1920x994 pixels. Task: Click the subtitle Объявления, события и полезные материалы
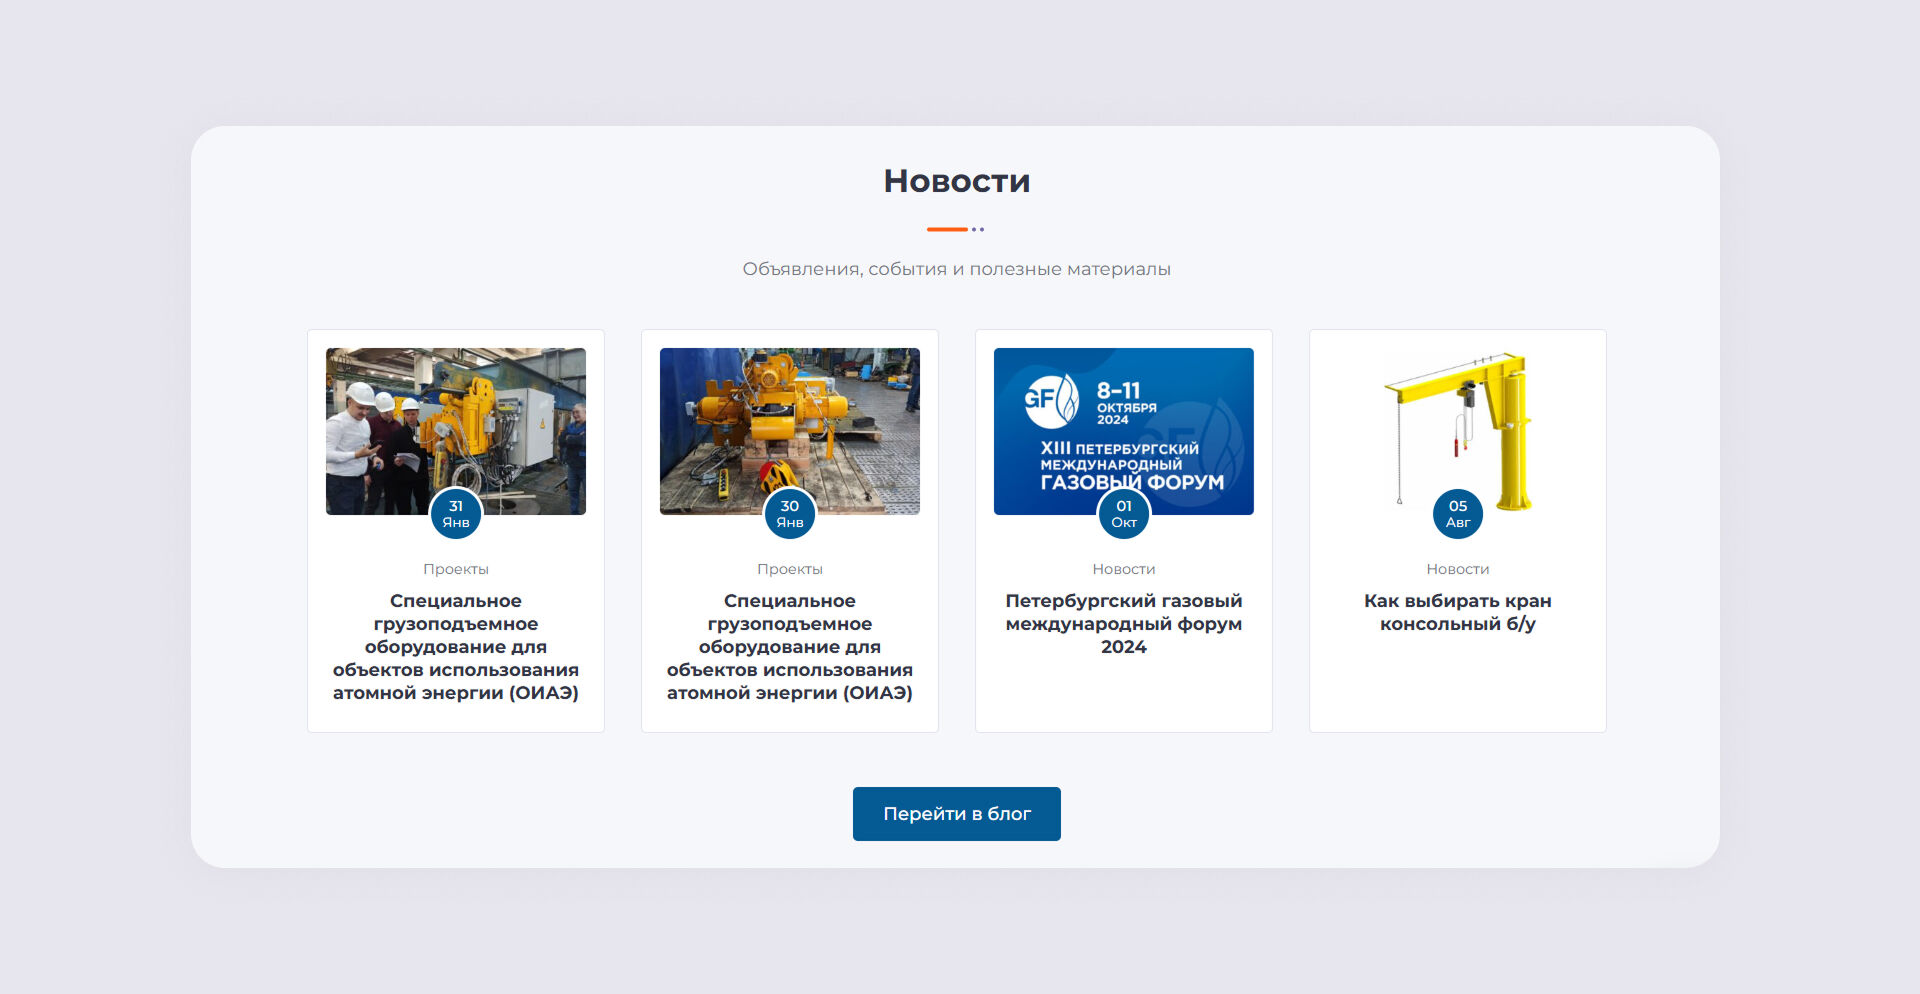[x=957, y=269]
